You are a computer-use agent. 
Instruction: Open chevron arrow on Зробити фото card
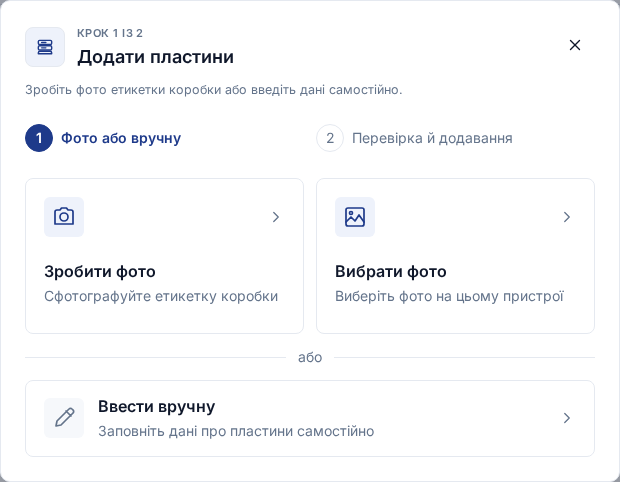276,217
